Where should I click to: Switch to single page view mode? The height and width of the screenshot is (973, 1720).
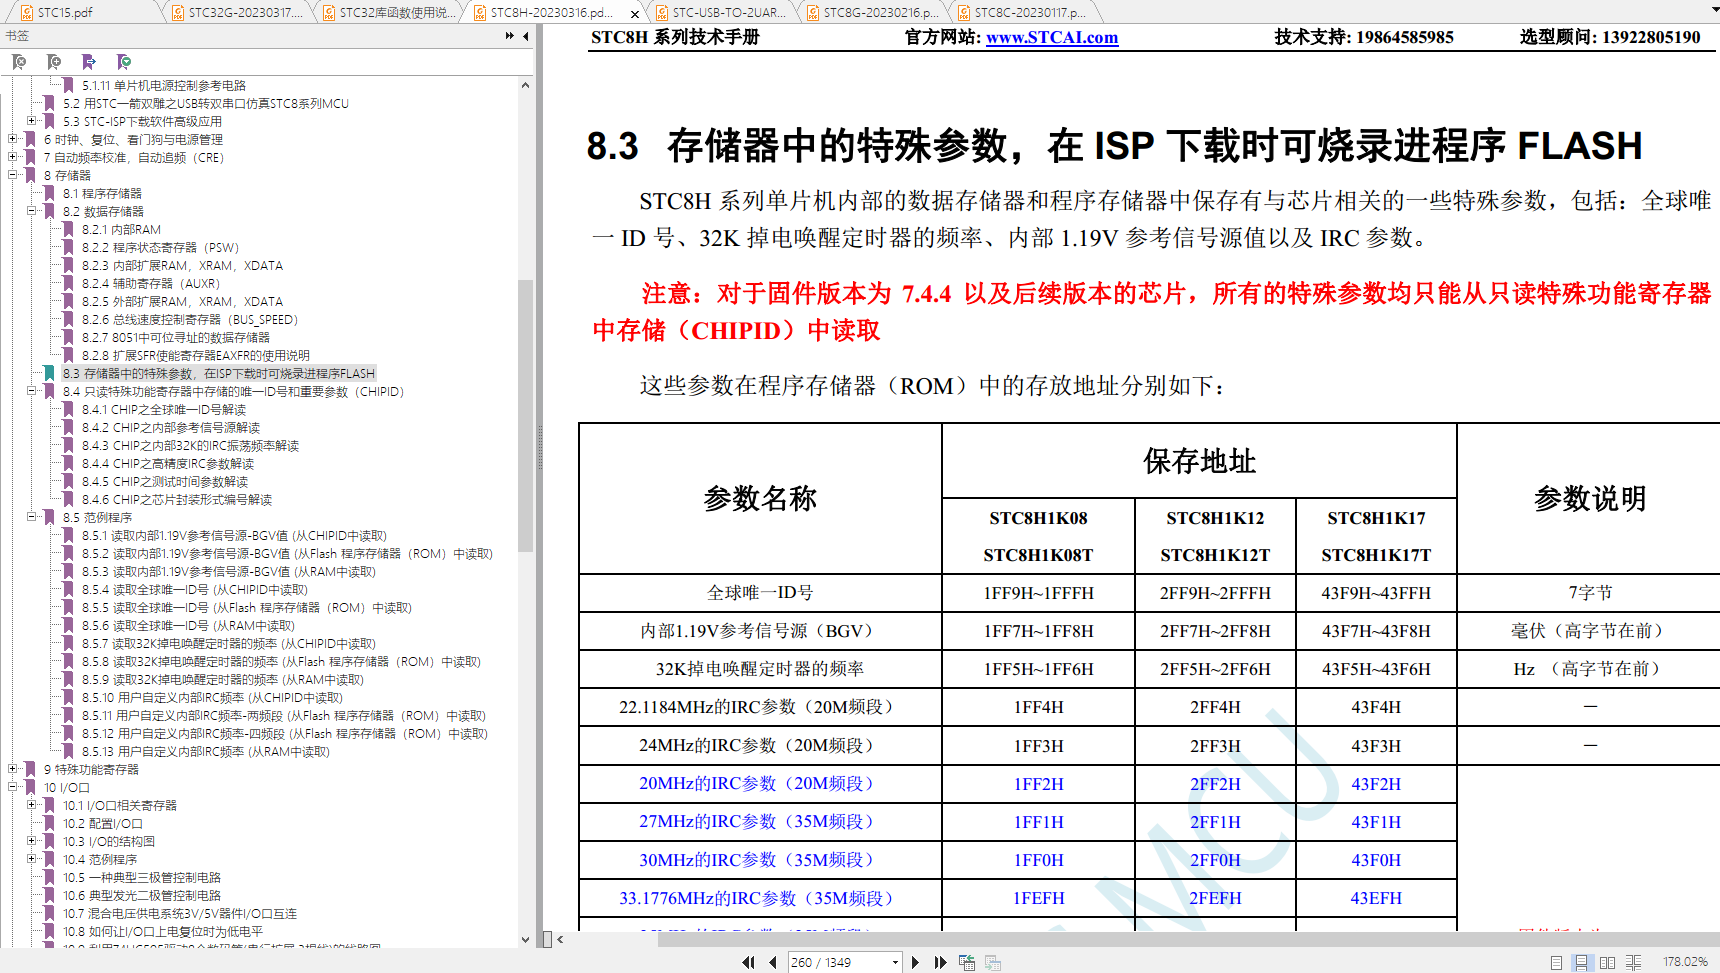coord(1556,962)
